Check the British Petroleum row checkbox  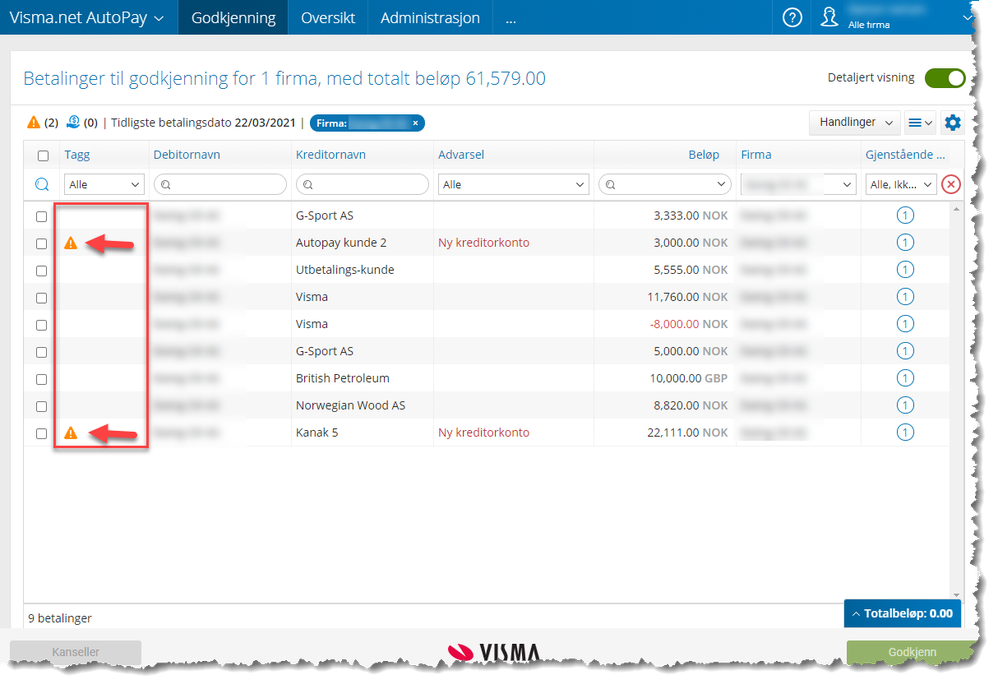(x=41, y=379)
